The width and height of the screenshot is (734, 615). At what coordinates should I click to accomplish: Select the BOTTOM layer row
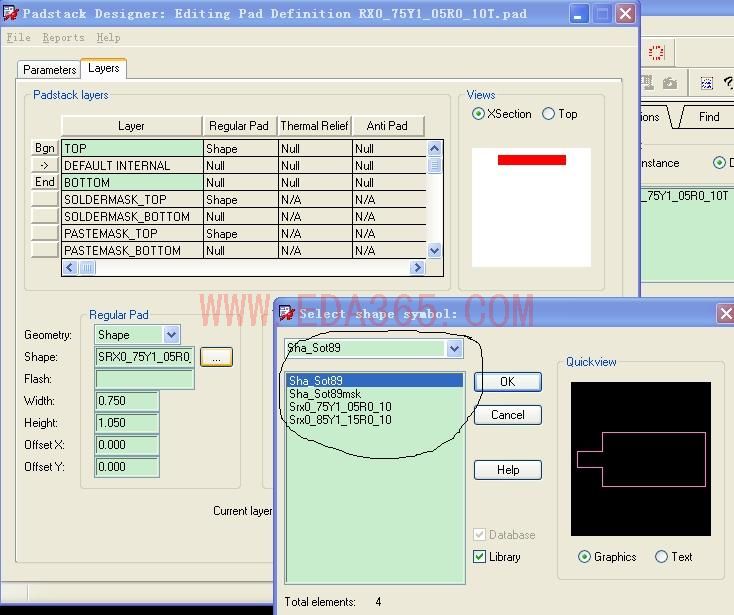click(x=244, y=183)
